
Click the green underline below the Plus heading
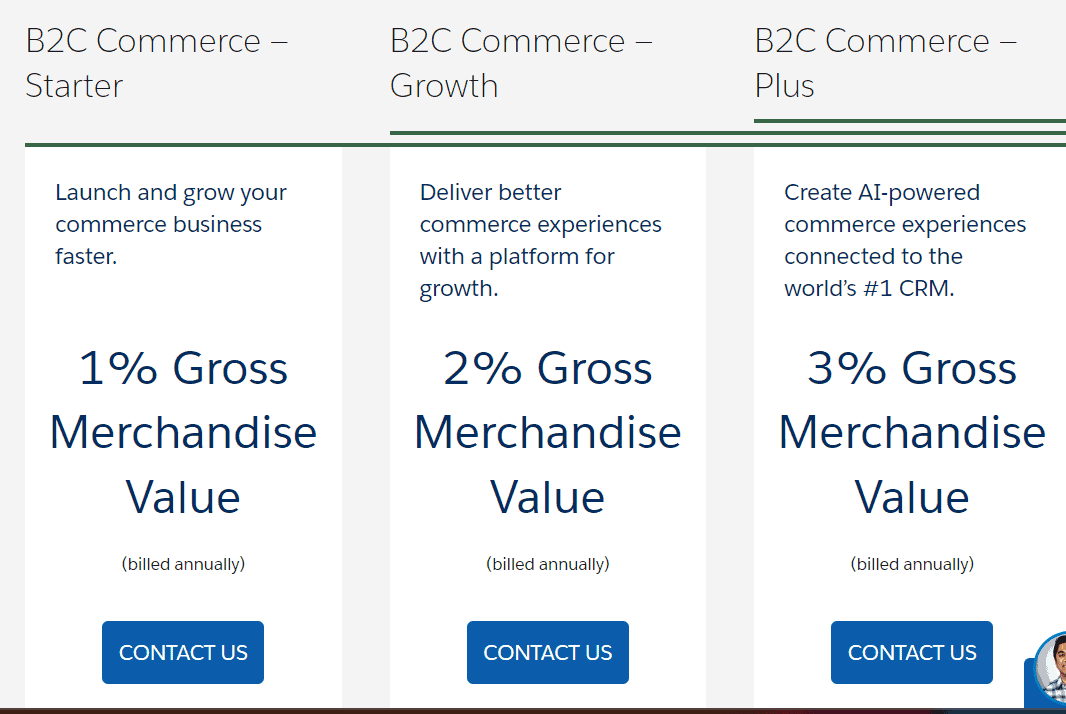click(910, 121)
